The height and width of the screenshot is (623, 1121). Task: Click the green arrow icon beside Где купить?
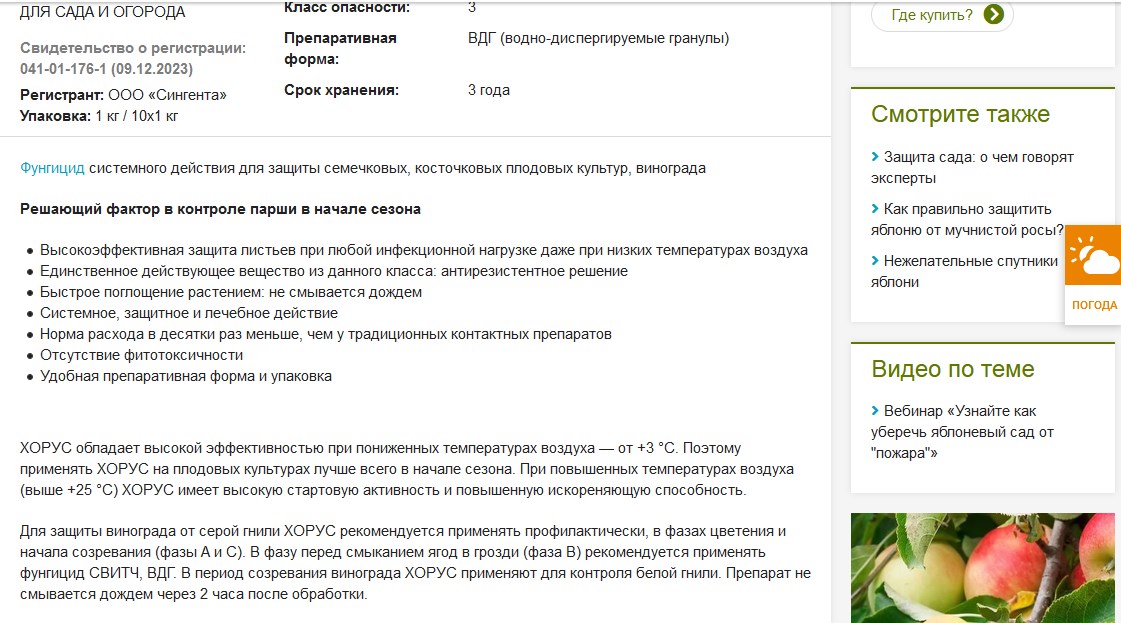(x=994, y=14)
